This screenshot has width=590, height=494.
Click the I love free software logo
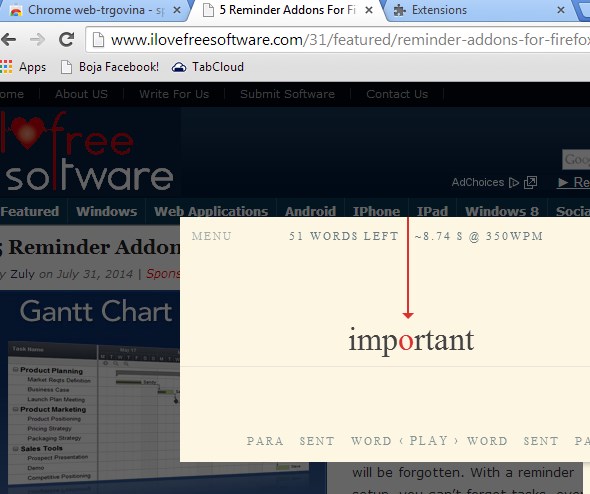pyautogui.click(x=87, y=151)
